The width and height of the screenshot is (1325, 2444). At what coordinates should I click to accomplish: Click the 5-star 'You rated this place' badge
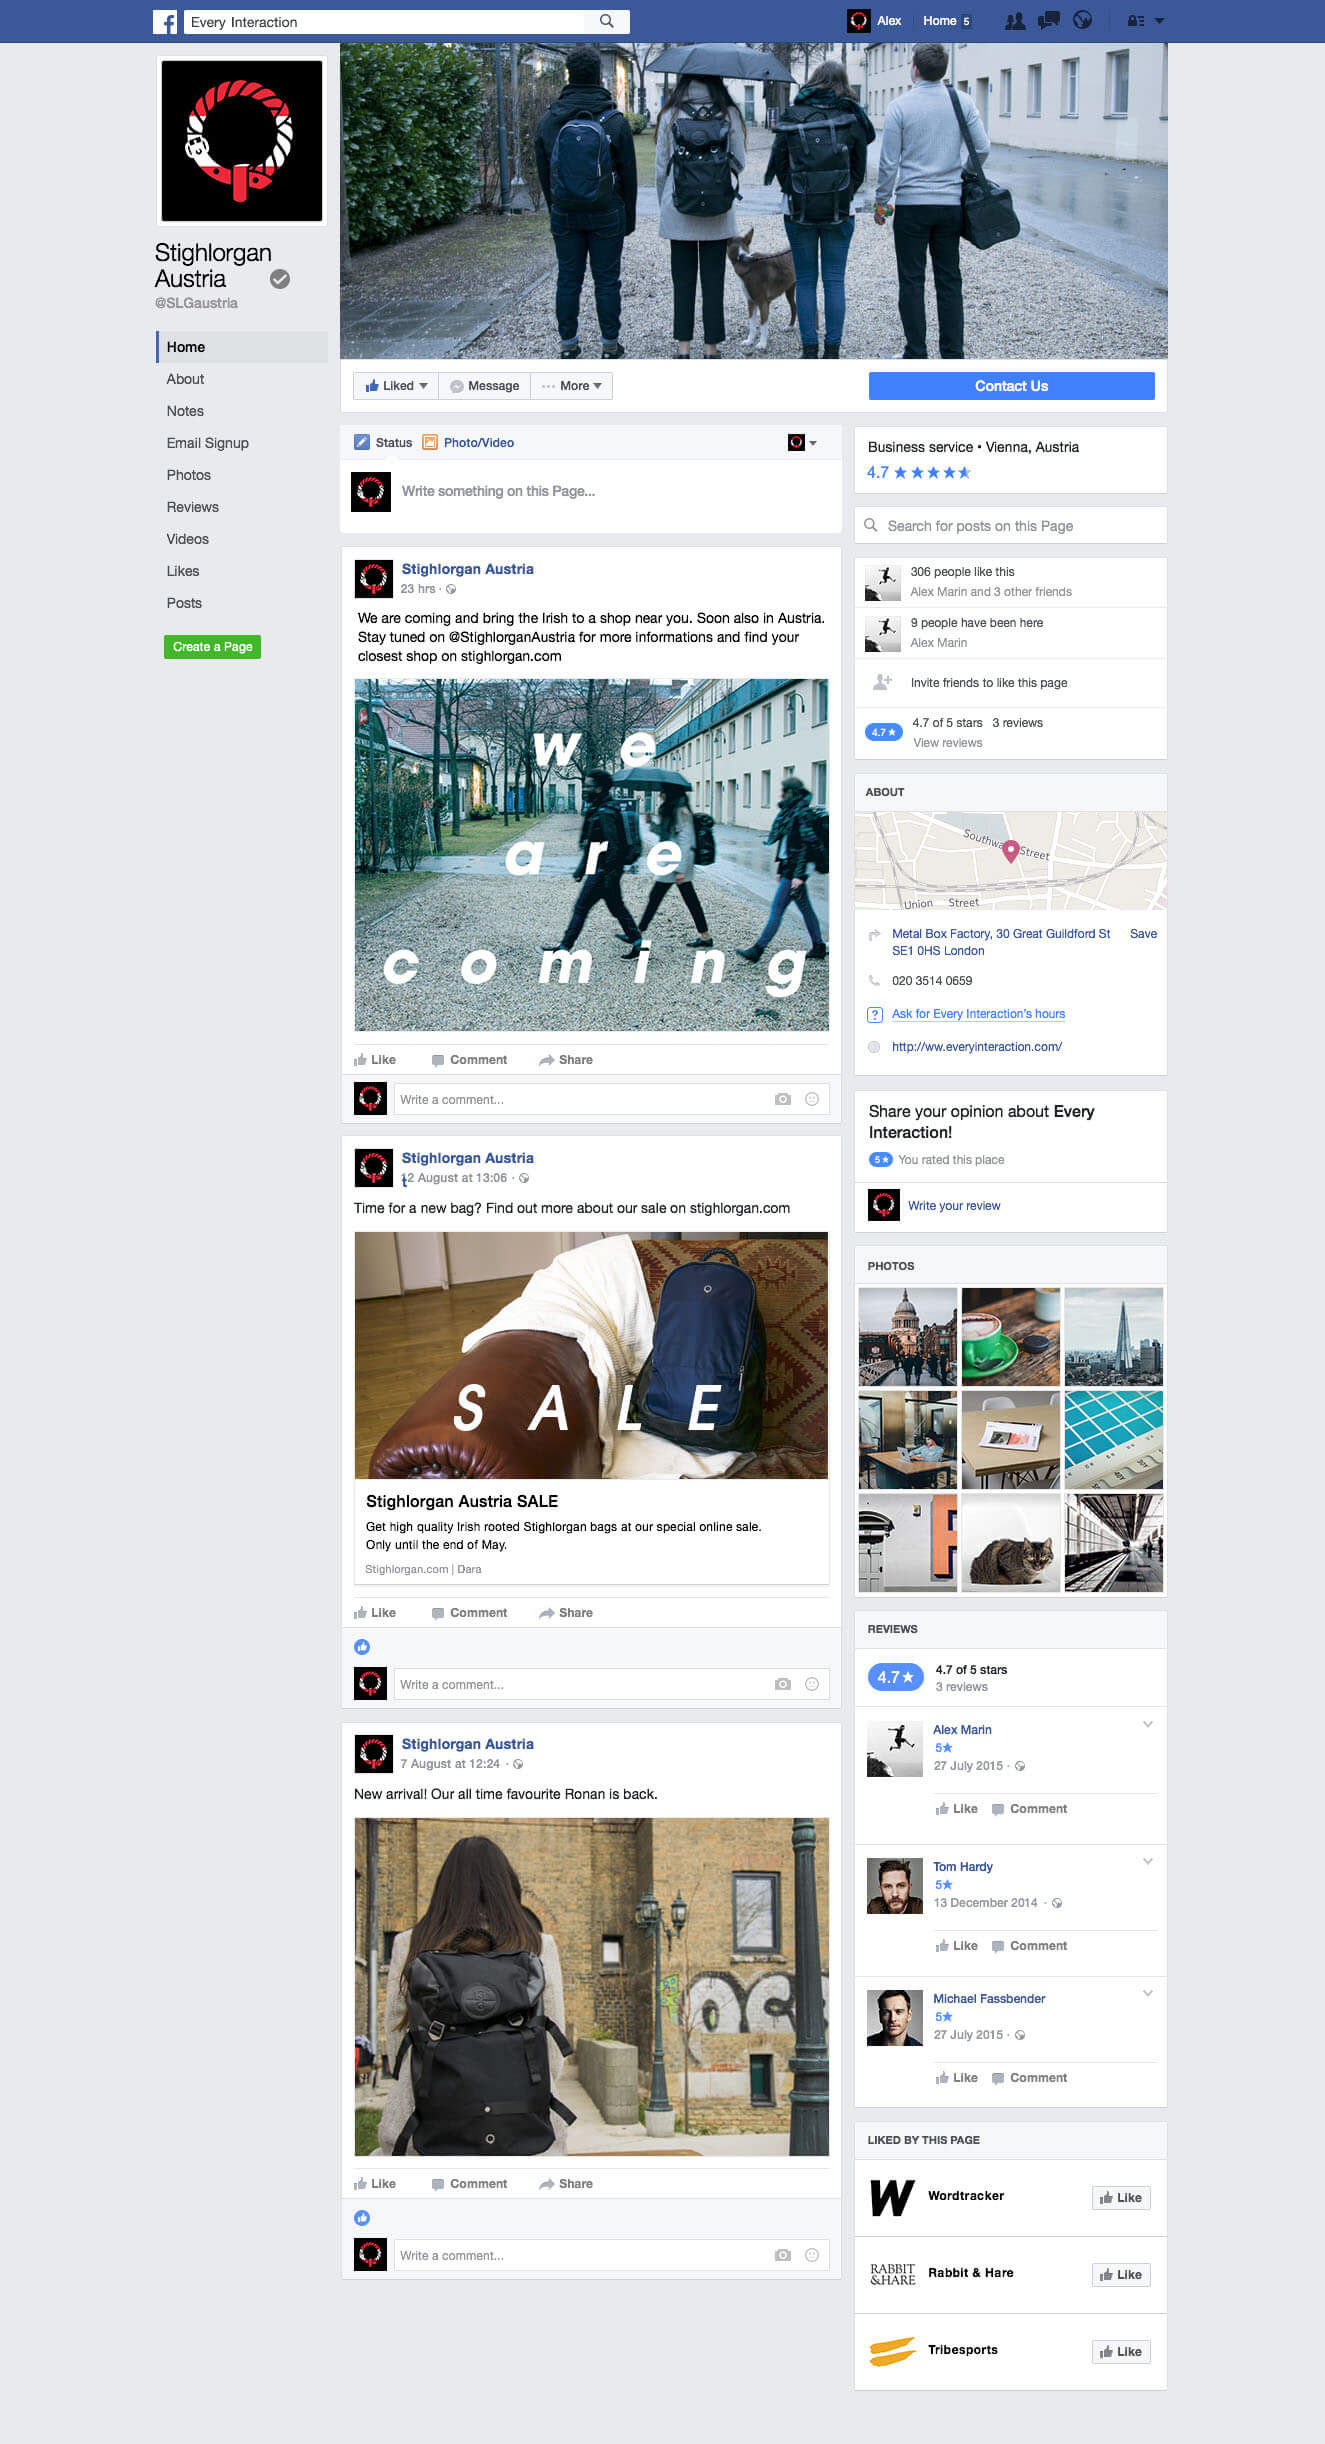coord(880,1160)
